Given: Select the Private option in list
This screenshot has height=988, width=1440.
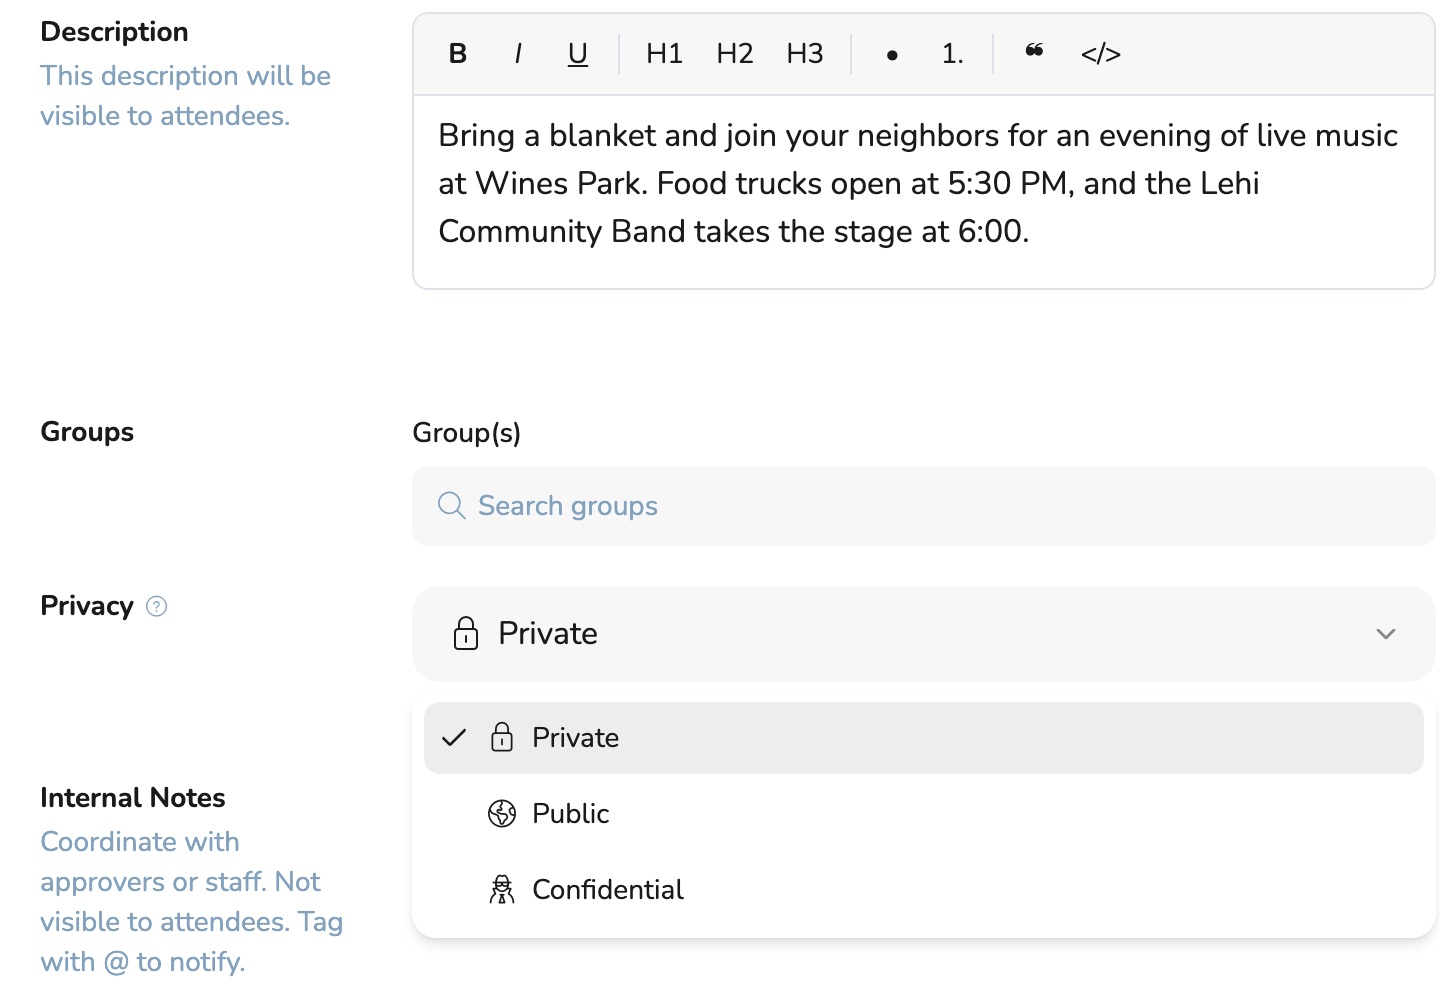Looking at the screenshot, I should pyautogui.click(x=924, y=738).
